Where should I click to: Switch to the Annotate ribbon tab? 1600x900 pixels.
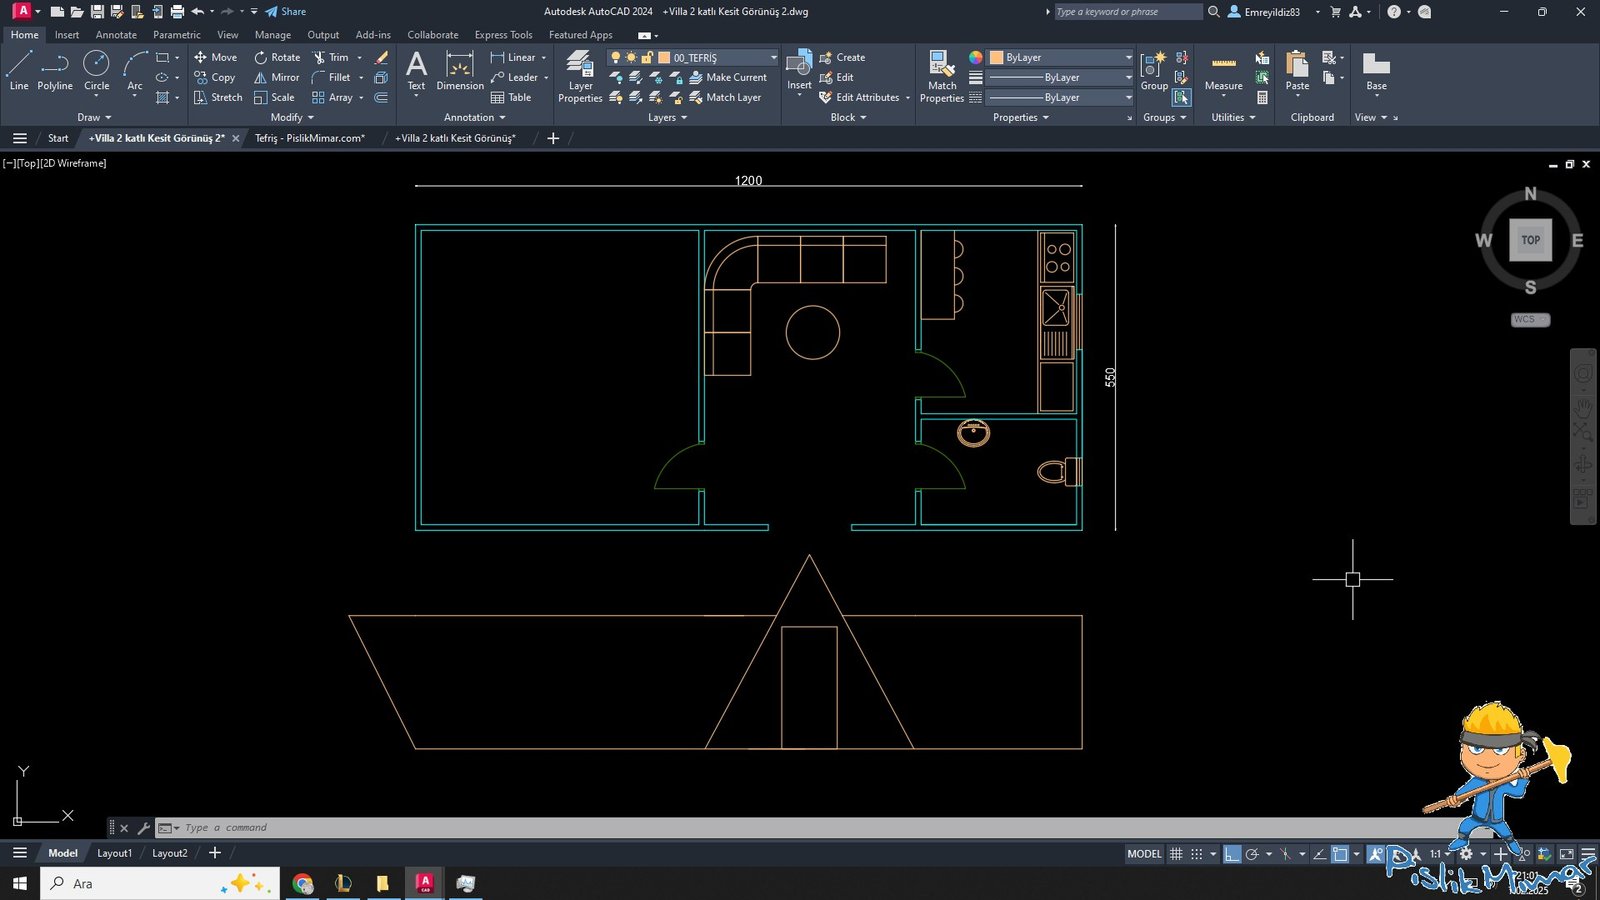(116, 35)
